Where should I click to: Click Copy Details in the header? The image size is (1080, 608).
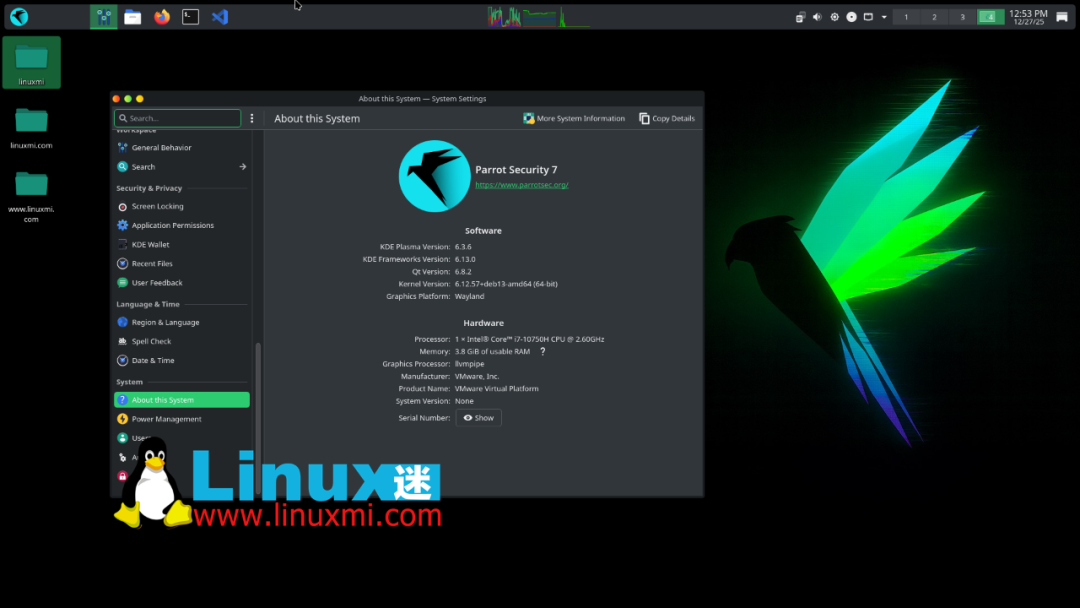pos(666,118)
